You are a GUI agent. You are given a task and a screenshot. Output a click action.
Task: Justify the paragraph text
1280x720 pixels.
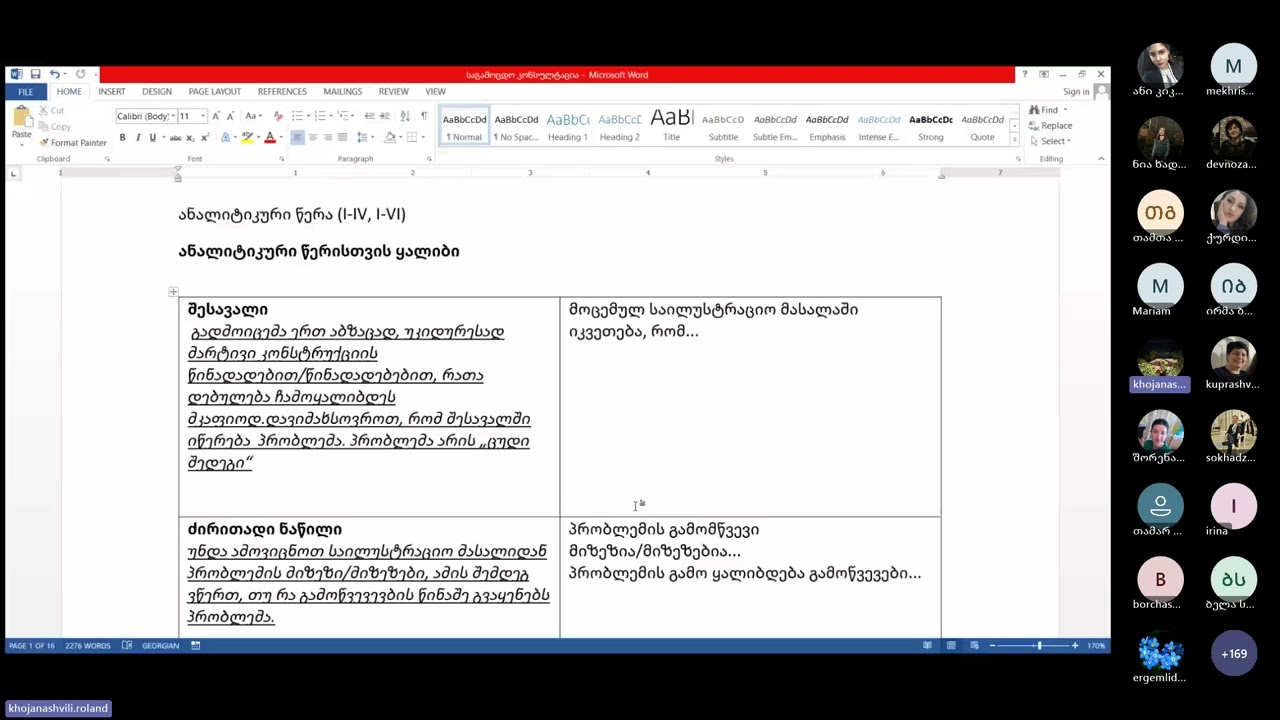[342, 138]
